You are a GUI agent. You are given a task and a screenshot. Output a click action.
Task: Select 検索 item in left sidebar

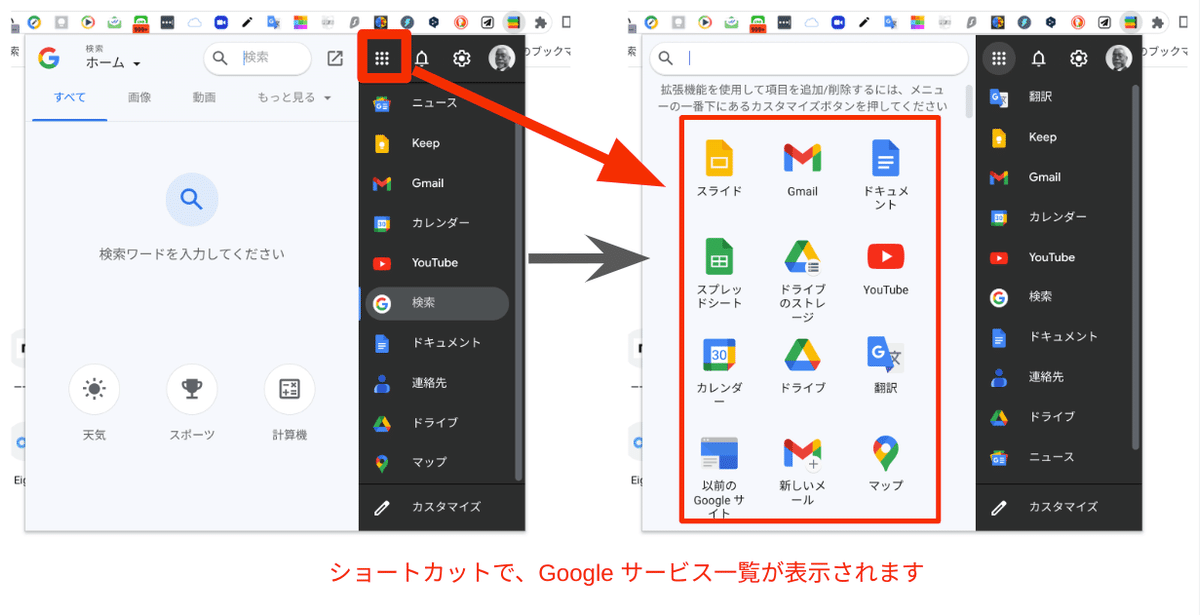coord(436,303)
